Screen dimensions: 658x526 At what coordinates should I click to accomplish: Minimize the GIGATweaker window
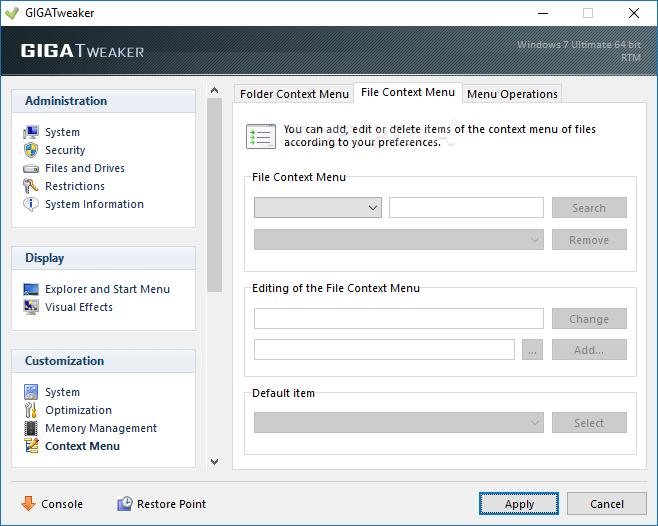coord(543,13)
